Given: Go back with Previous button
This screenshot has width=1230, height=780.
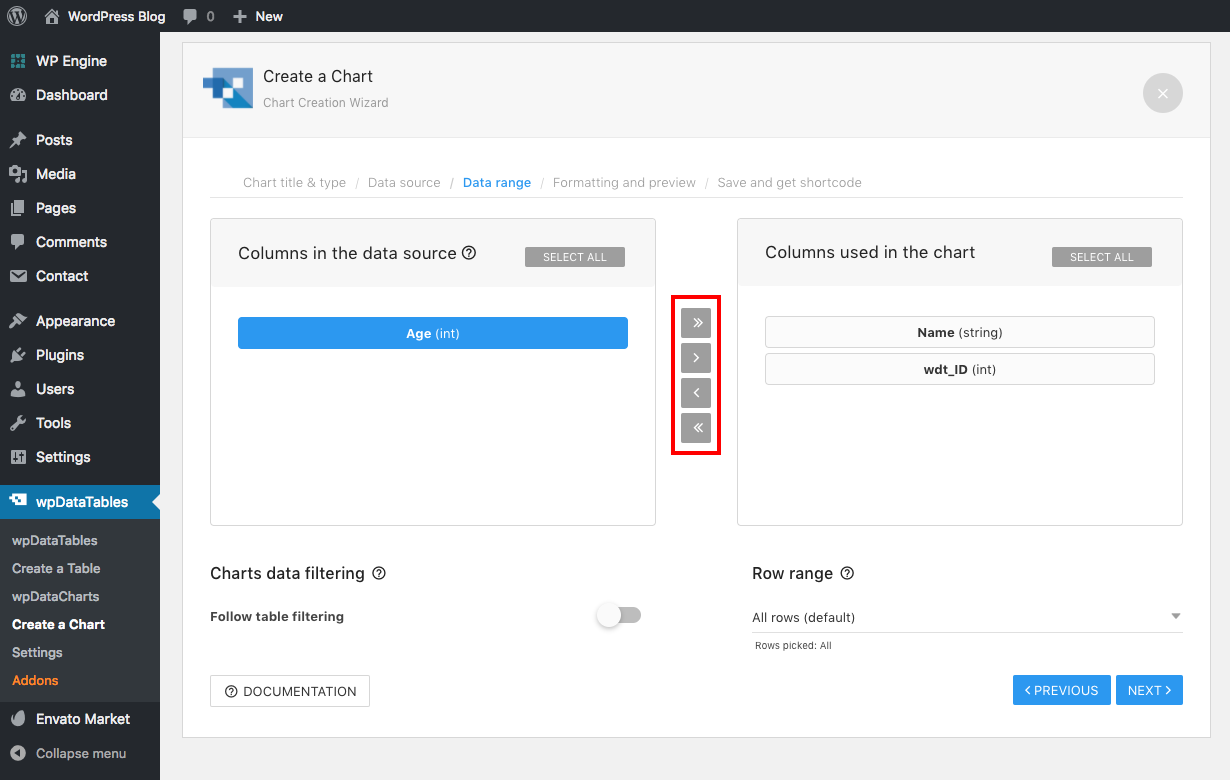Looking at the screenshot, I should pos(1062,690).
